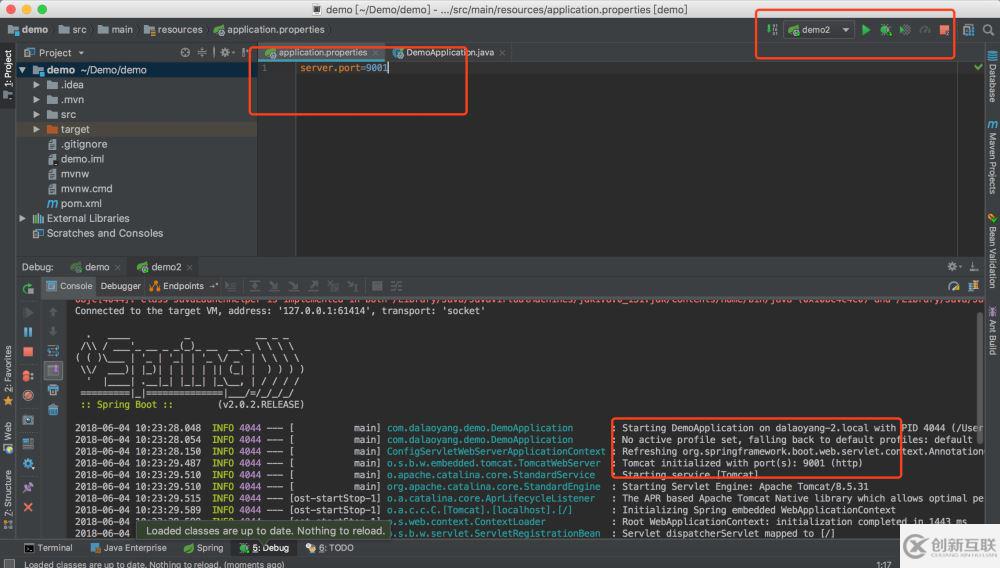1000x568 pixels.
Task: Hide the Debug tool window
Action: [974, 266]
